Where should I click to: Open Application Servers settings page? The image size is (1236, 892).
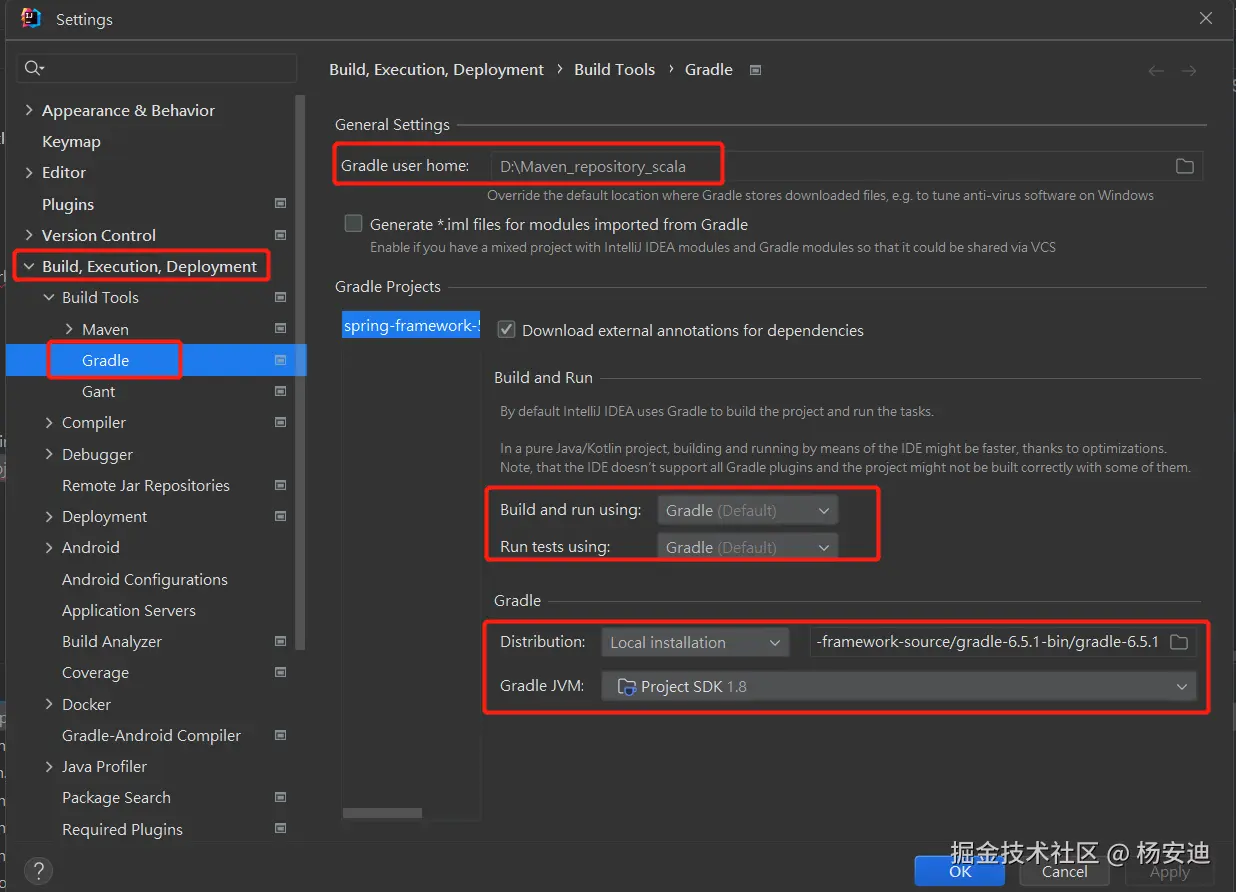click(x=129, y=610)
